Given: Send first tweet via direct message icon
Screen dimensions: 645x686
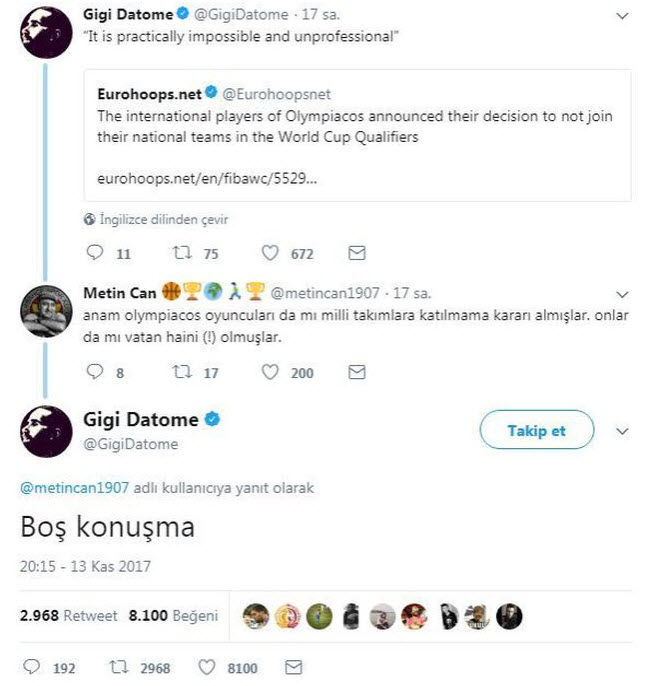Looking at the screenshot, I should [357, 254].
